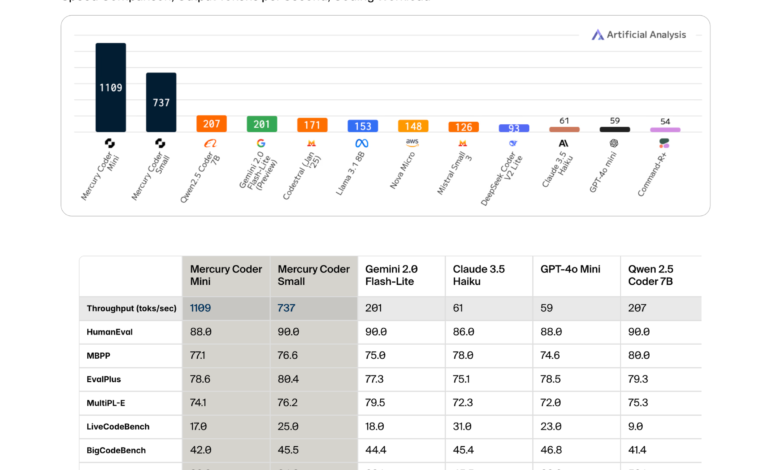Click the Mercury Coder Small logo under its bar
The height and width of the screenshot is (470, 780).
160,143
